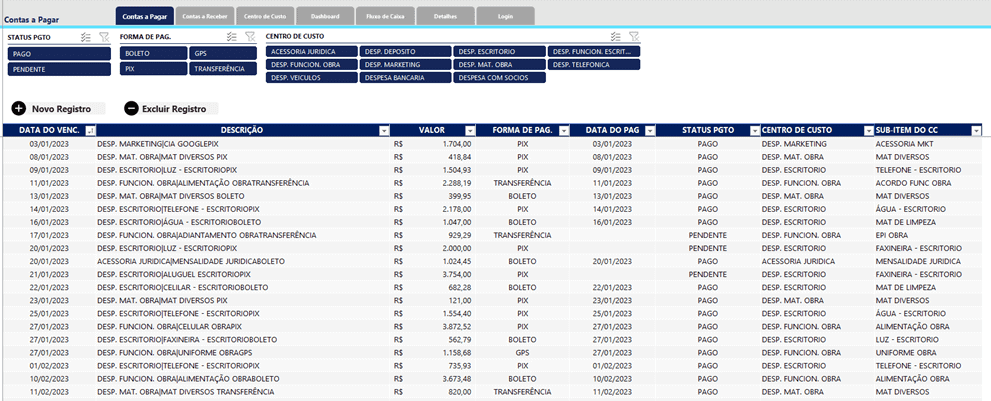The height and width of the screenshot is (401, 991).
Task: Go to the Dashboard tab
Action: click(325, 16)
